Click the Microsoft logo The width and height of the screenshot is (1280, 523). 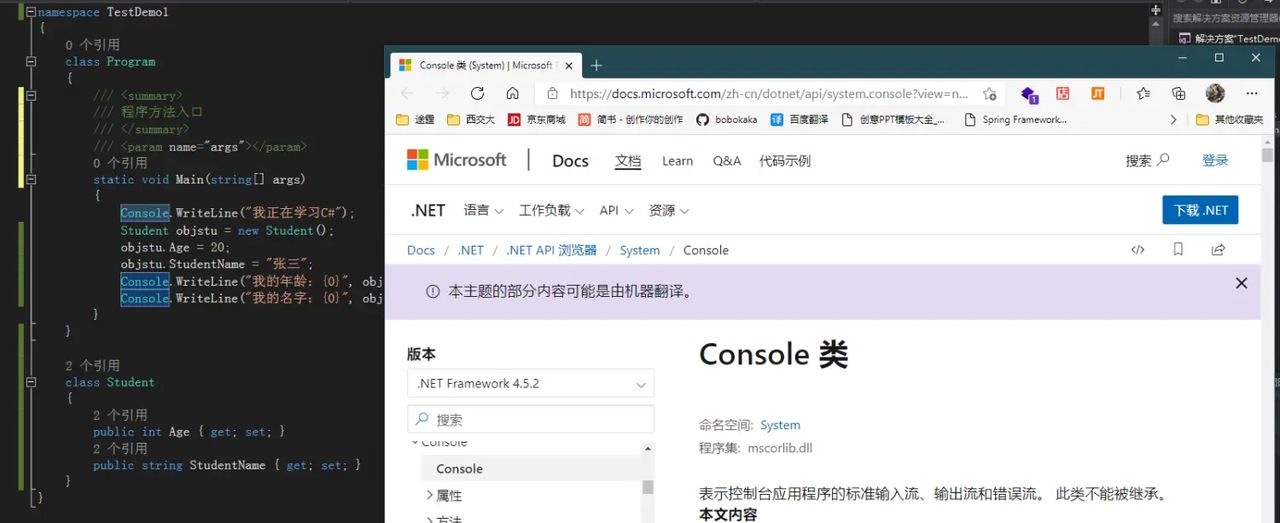pyautogui.click(x=456, y=160)
